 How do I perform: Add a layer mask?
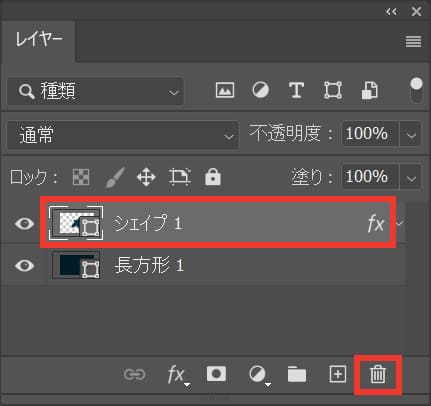[x=216, y=374]
